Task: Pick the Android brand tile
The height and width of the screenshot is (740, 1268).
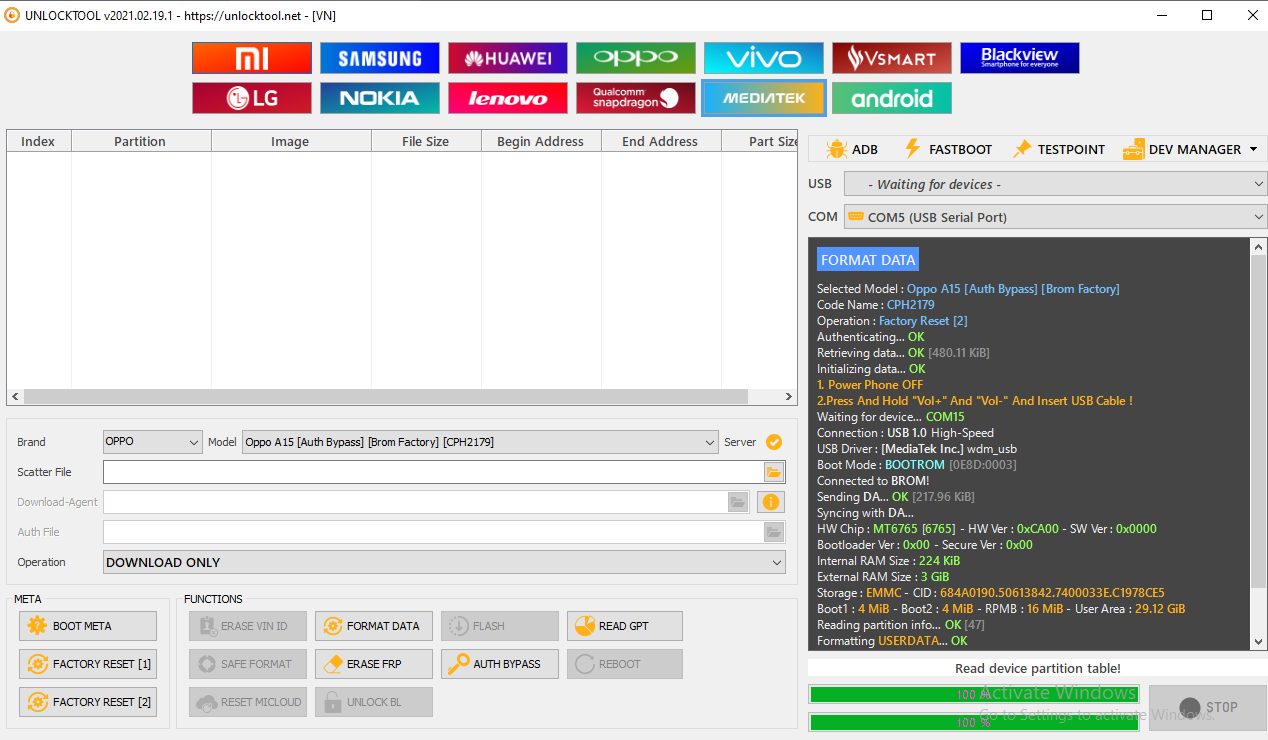Action: point(892,98)
